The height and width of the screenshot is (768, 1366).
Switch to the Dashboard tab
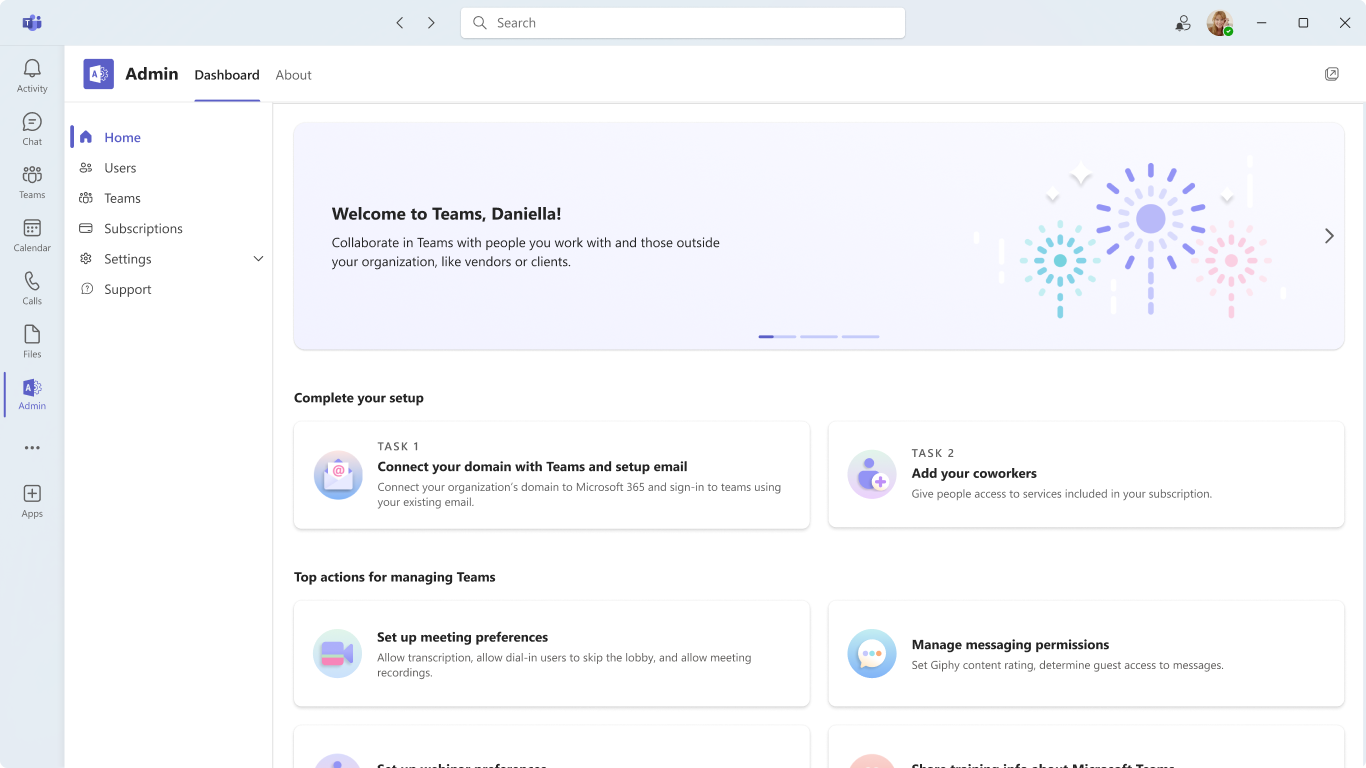pyautogui.click(x=227, y=75)
